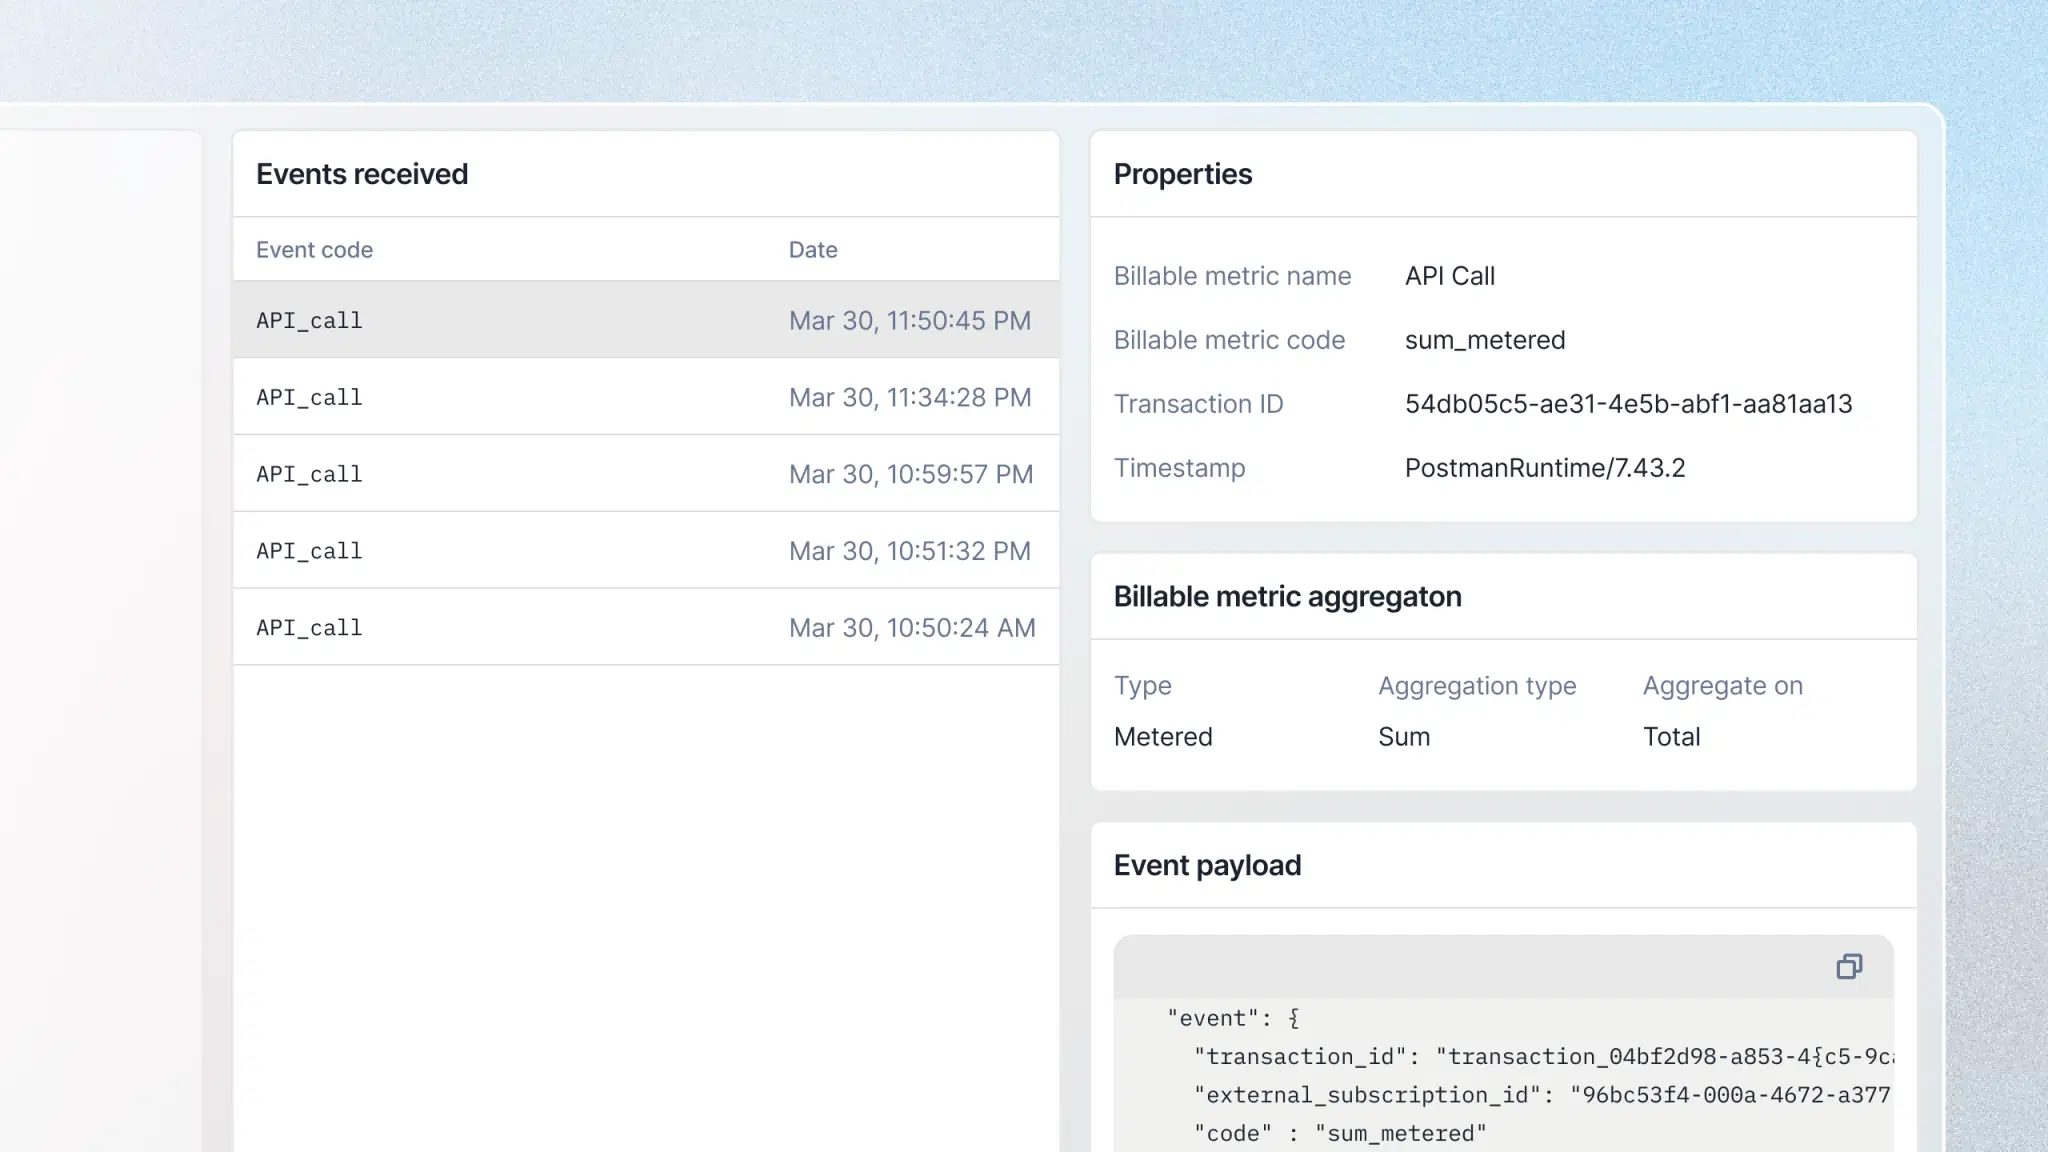Click the Sum aggregation type value

tap(1404, 736)
